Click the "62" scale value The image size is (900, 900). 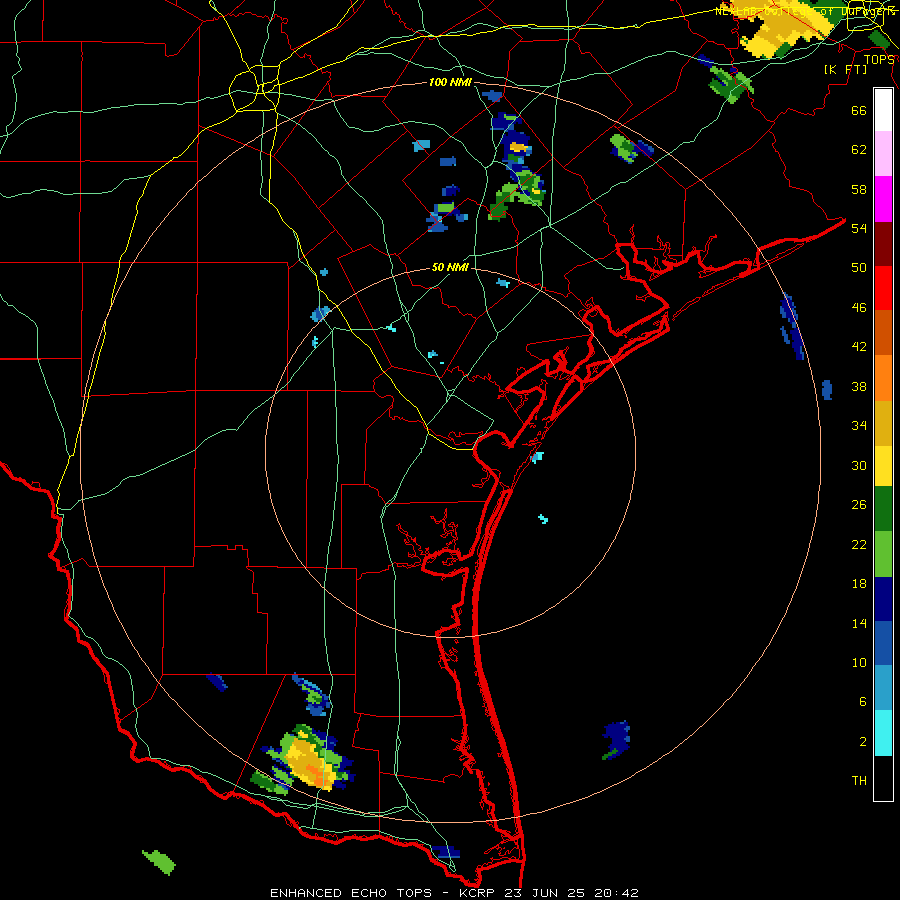(859, 150)
